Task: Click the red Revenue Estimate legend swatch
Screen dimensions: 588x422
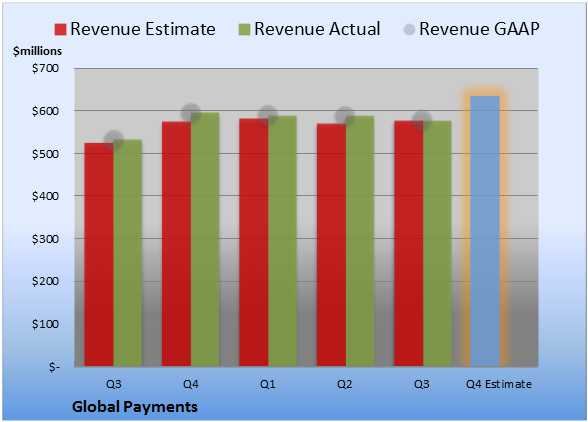Action: (60, 29)
